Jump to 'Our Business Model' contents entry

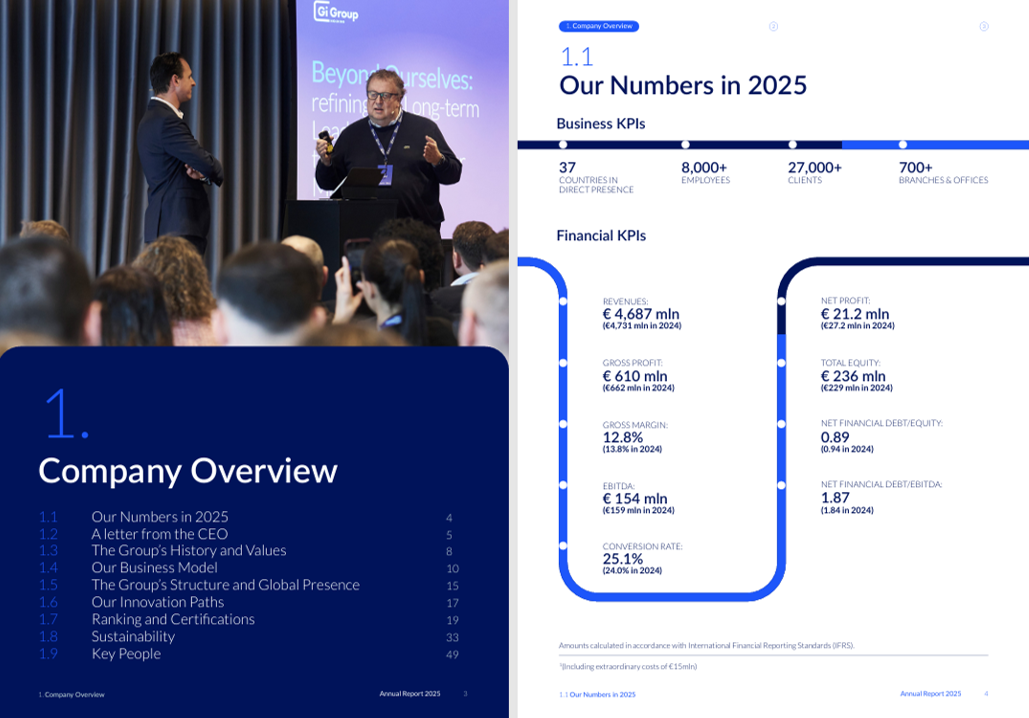tap(154, 568)
